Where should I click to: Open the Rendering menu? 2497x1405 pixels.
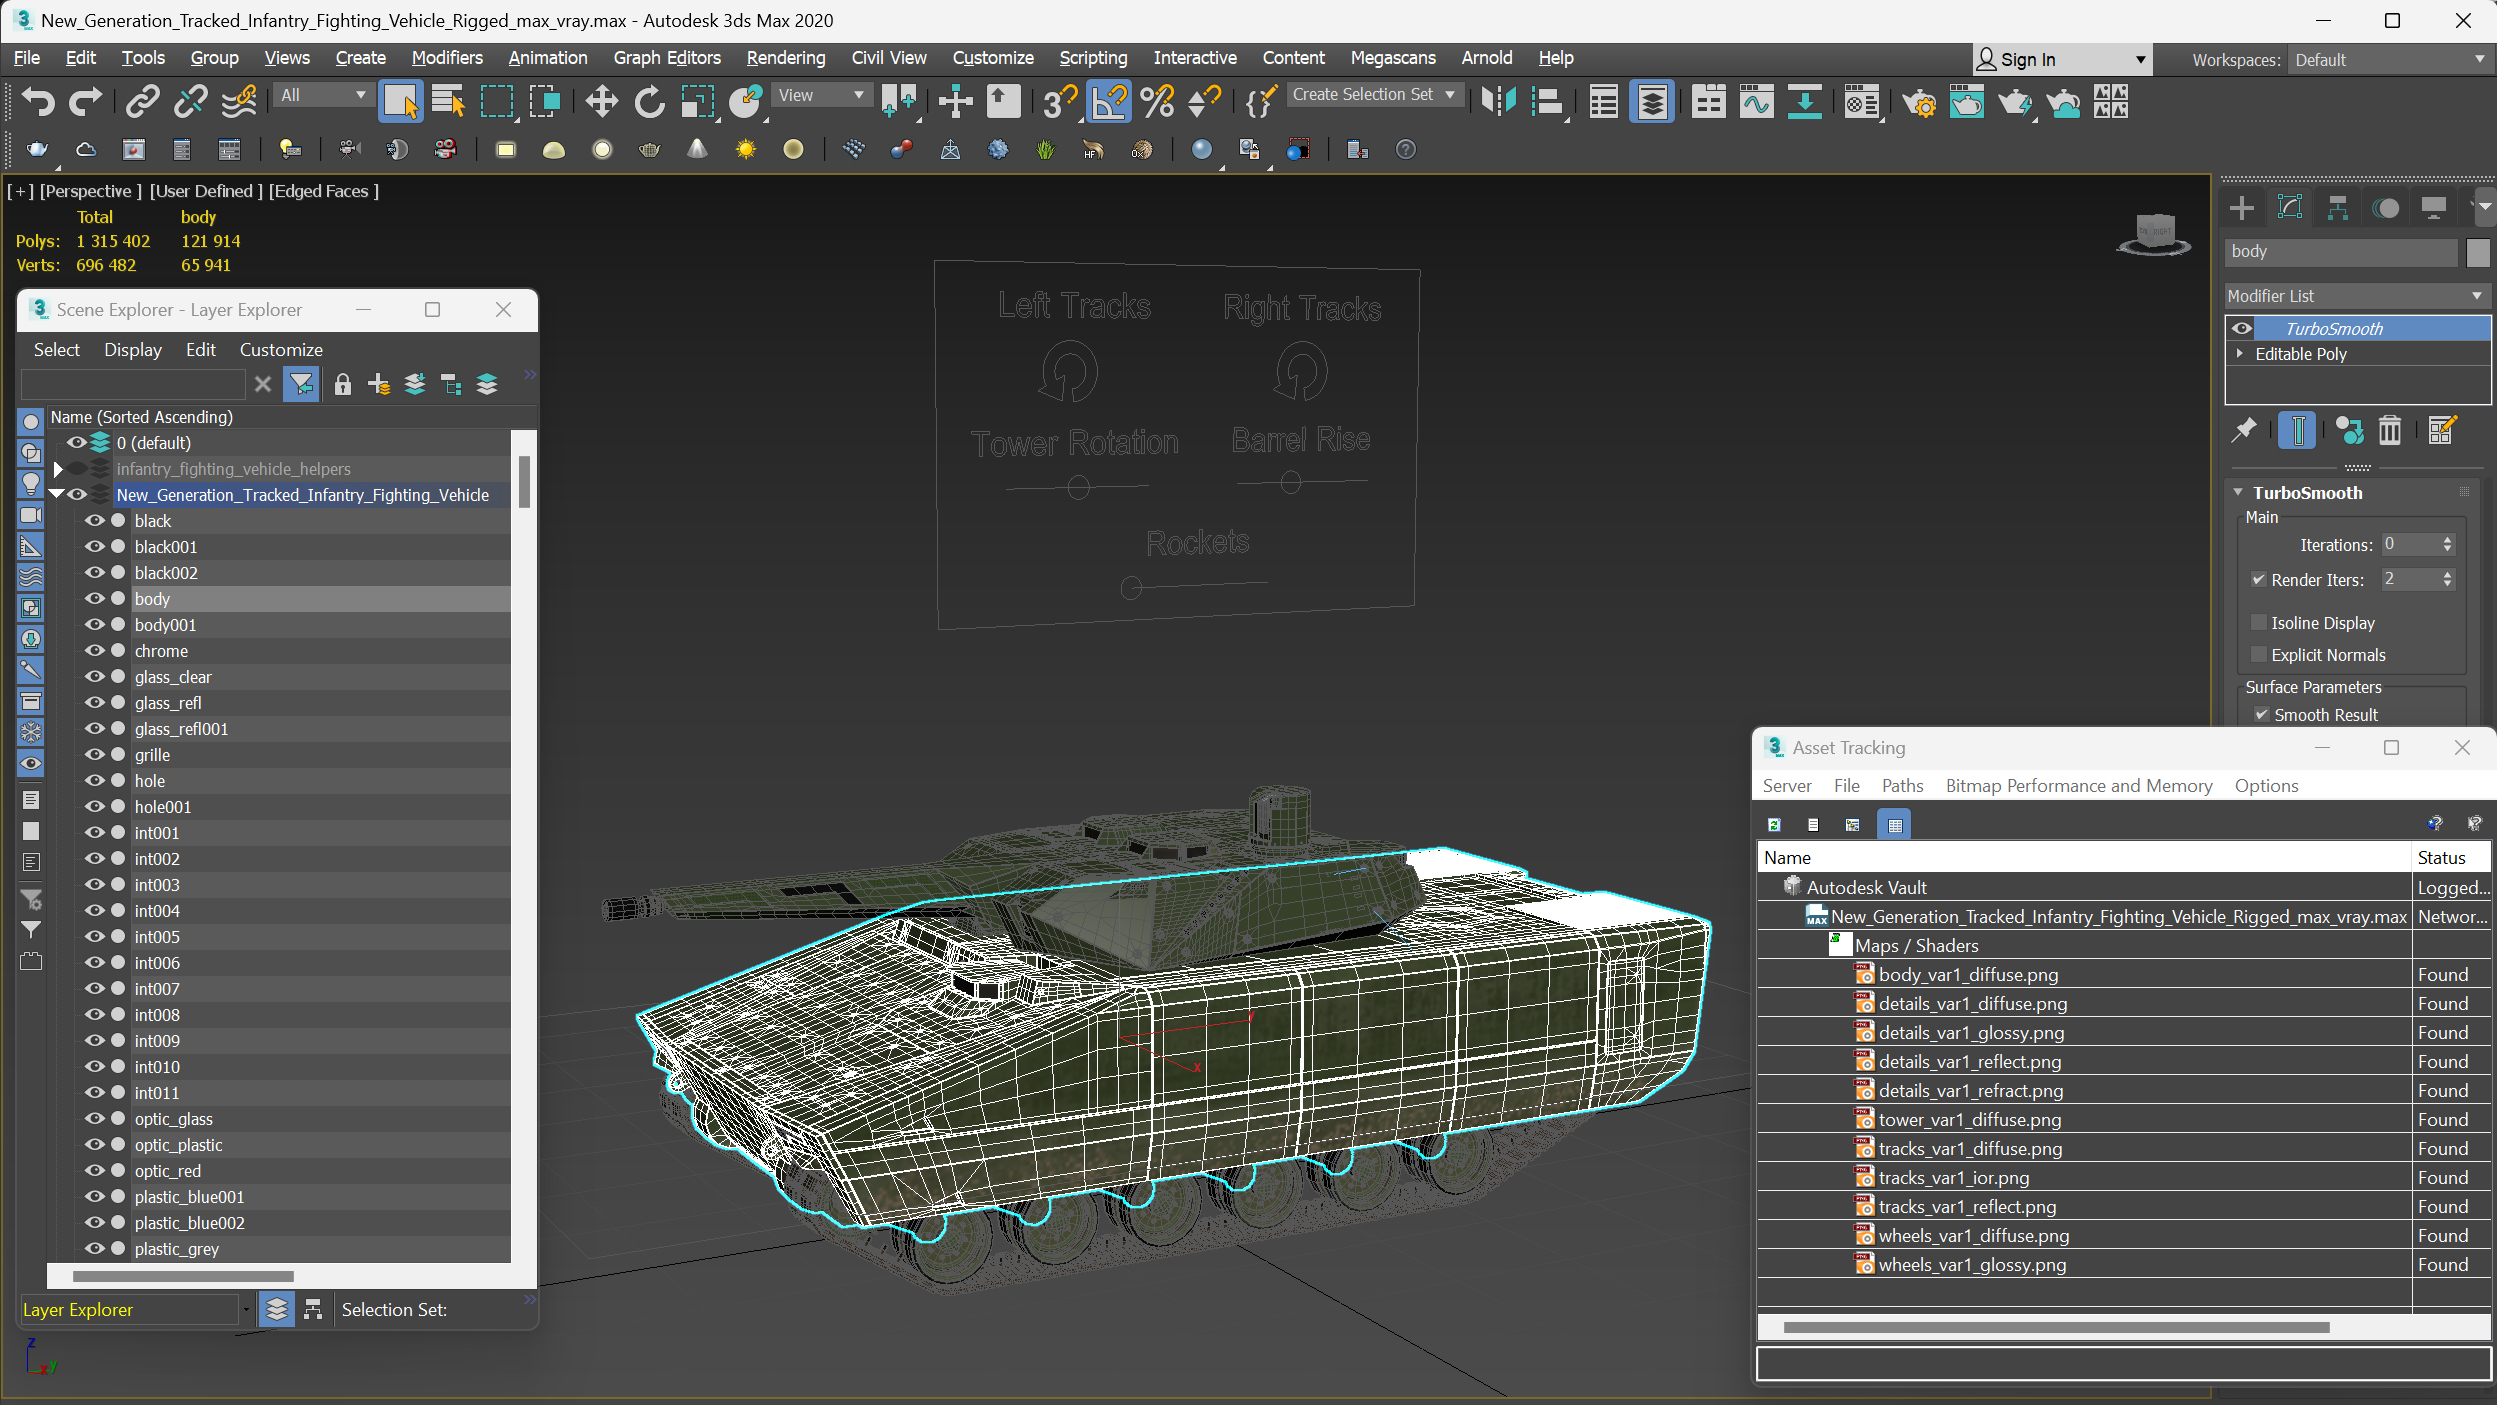(x=786, y=58)
